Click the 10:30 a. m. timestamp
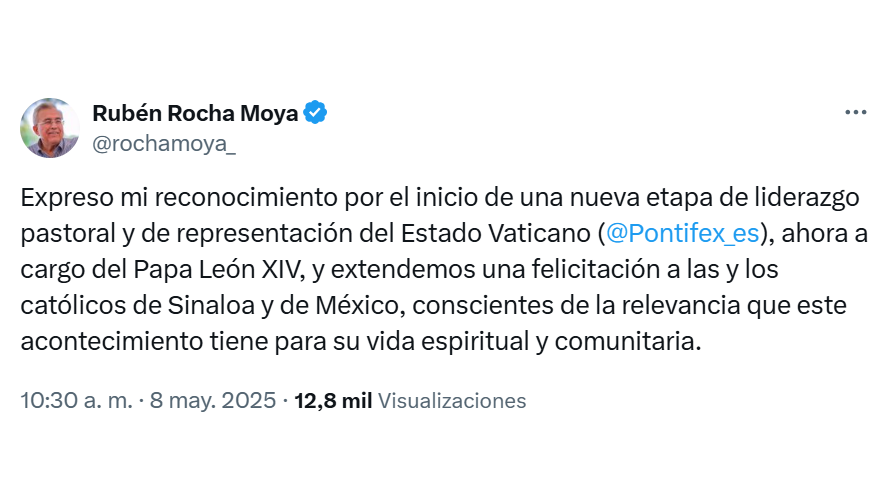Image resolution: width=892 pixels, height=502 pixels. pos(76,401)
